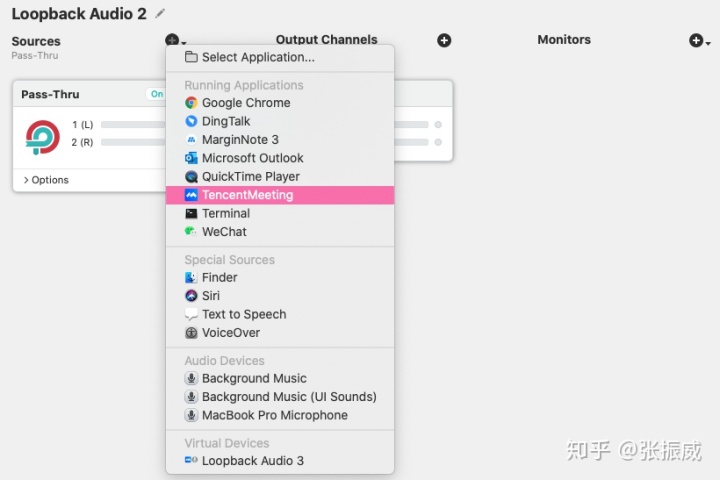This screenshot has width=720, height=480.
Task: Select Siri special source
Action: point(280,296)
